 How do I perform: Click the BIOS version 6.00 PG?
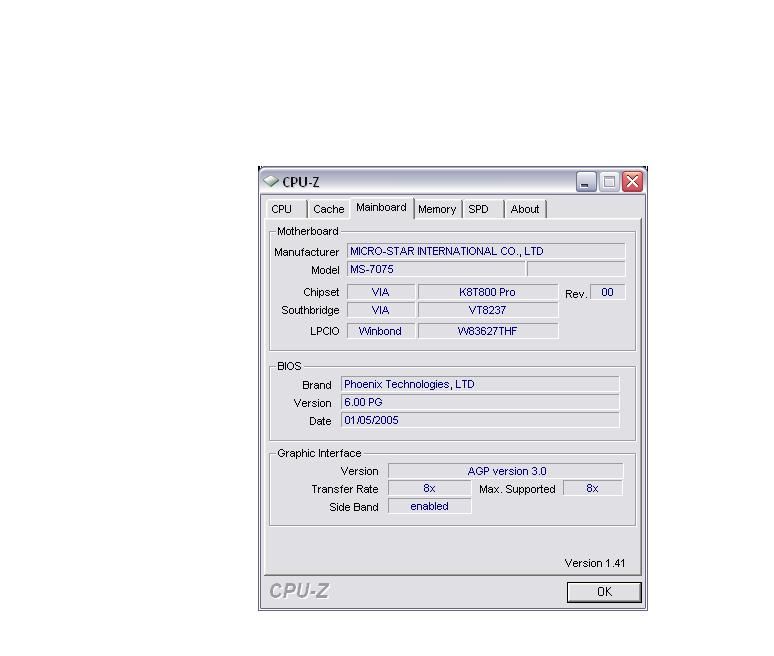pos(480,402)
